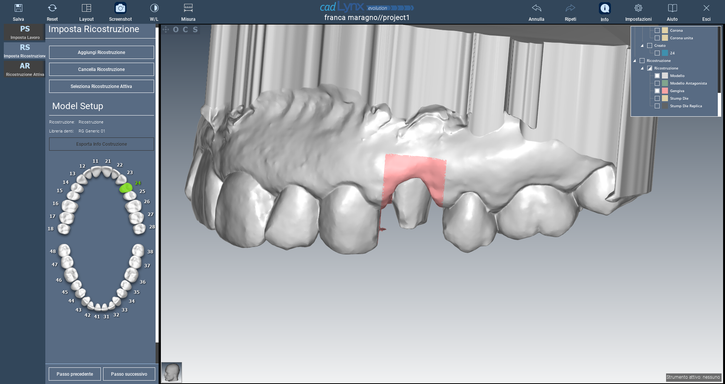The image size is (725, 384).
Task: Switch to the PS Imposta Lavoro tab
Action: coord(25,32)
